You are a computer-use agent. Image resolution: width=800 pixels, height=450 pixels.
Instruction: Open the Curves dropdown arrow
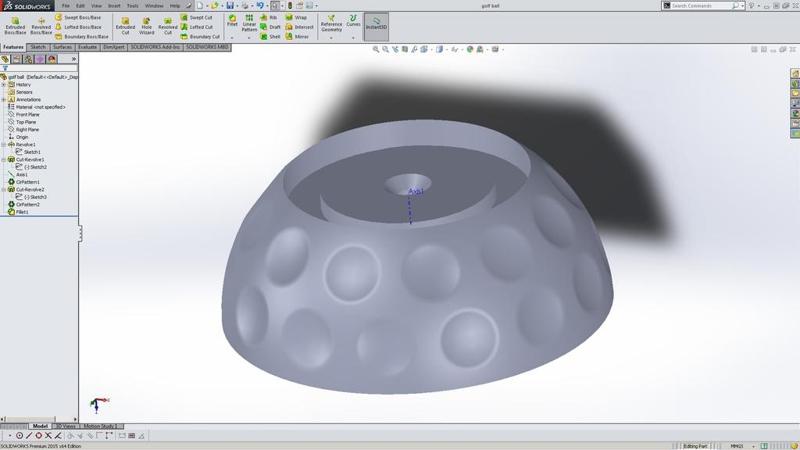coord(353,37)
